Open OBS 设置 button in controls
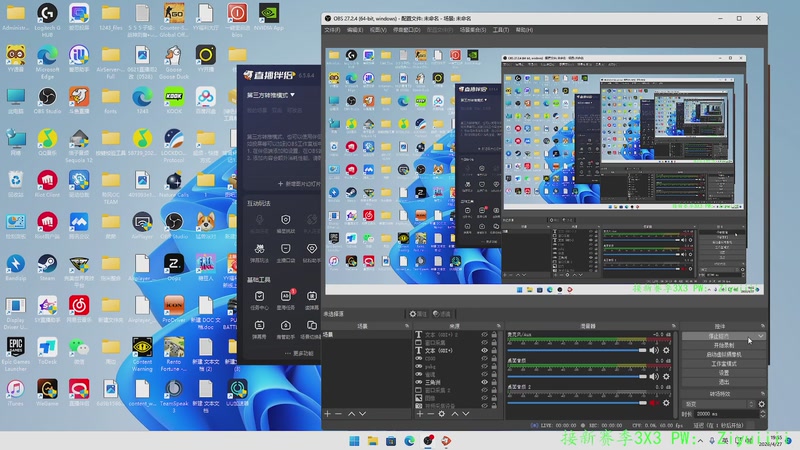Screen dimensions: 800x450 coord(723,373)
